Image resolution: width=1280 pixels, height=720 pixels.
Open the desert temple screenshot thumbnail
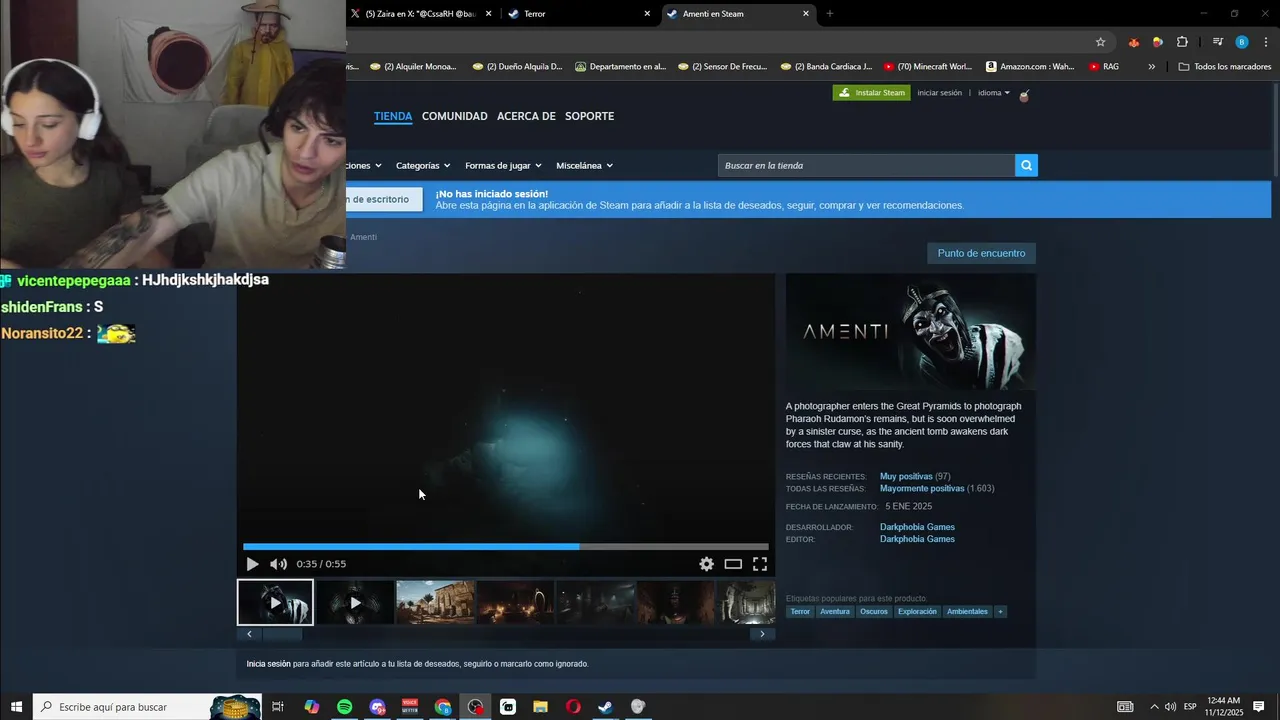[x=435, y=603]
